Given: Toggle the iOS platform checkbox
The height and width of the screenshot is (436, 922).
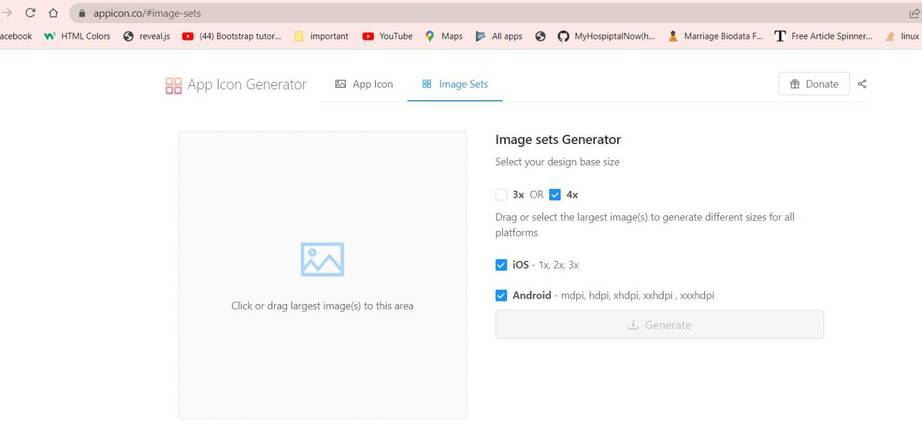Looking at the screenshot, I should 501,265.
